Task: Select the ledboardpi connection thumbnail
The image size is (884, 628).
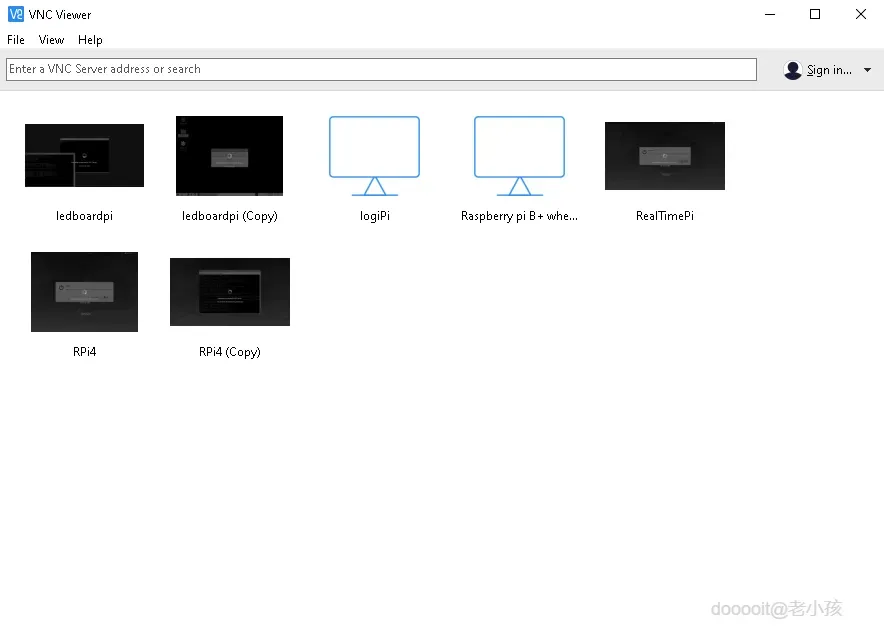Action: click(85, 156)
